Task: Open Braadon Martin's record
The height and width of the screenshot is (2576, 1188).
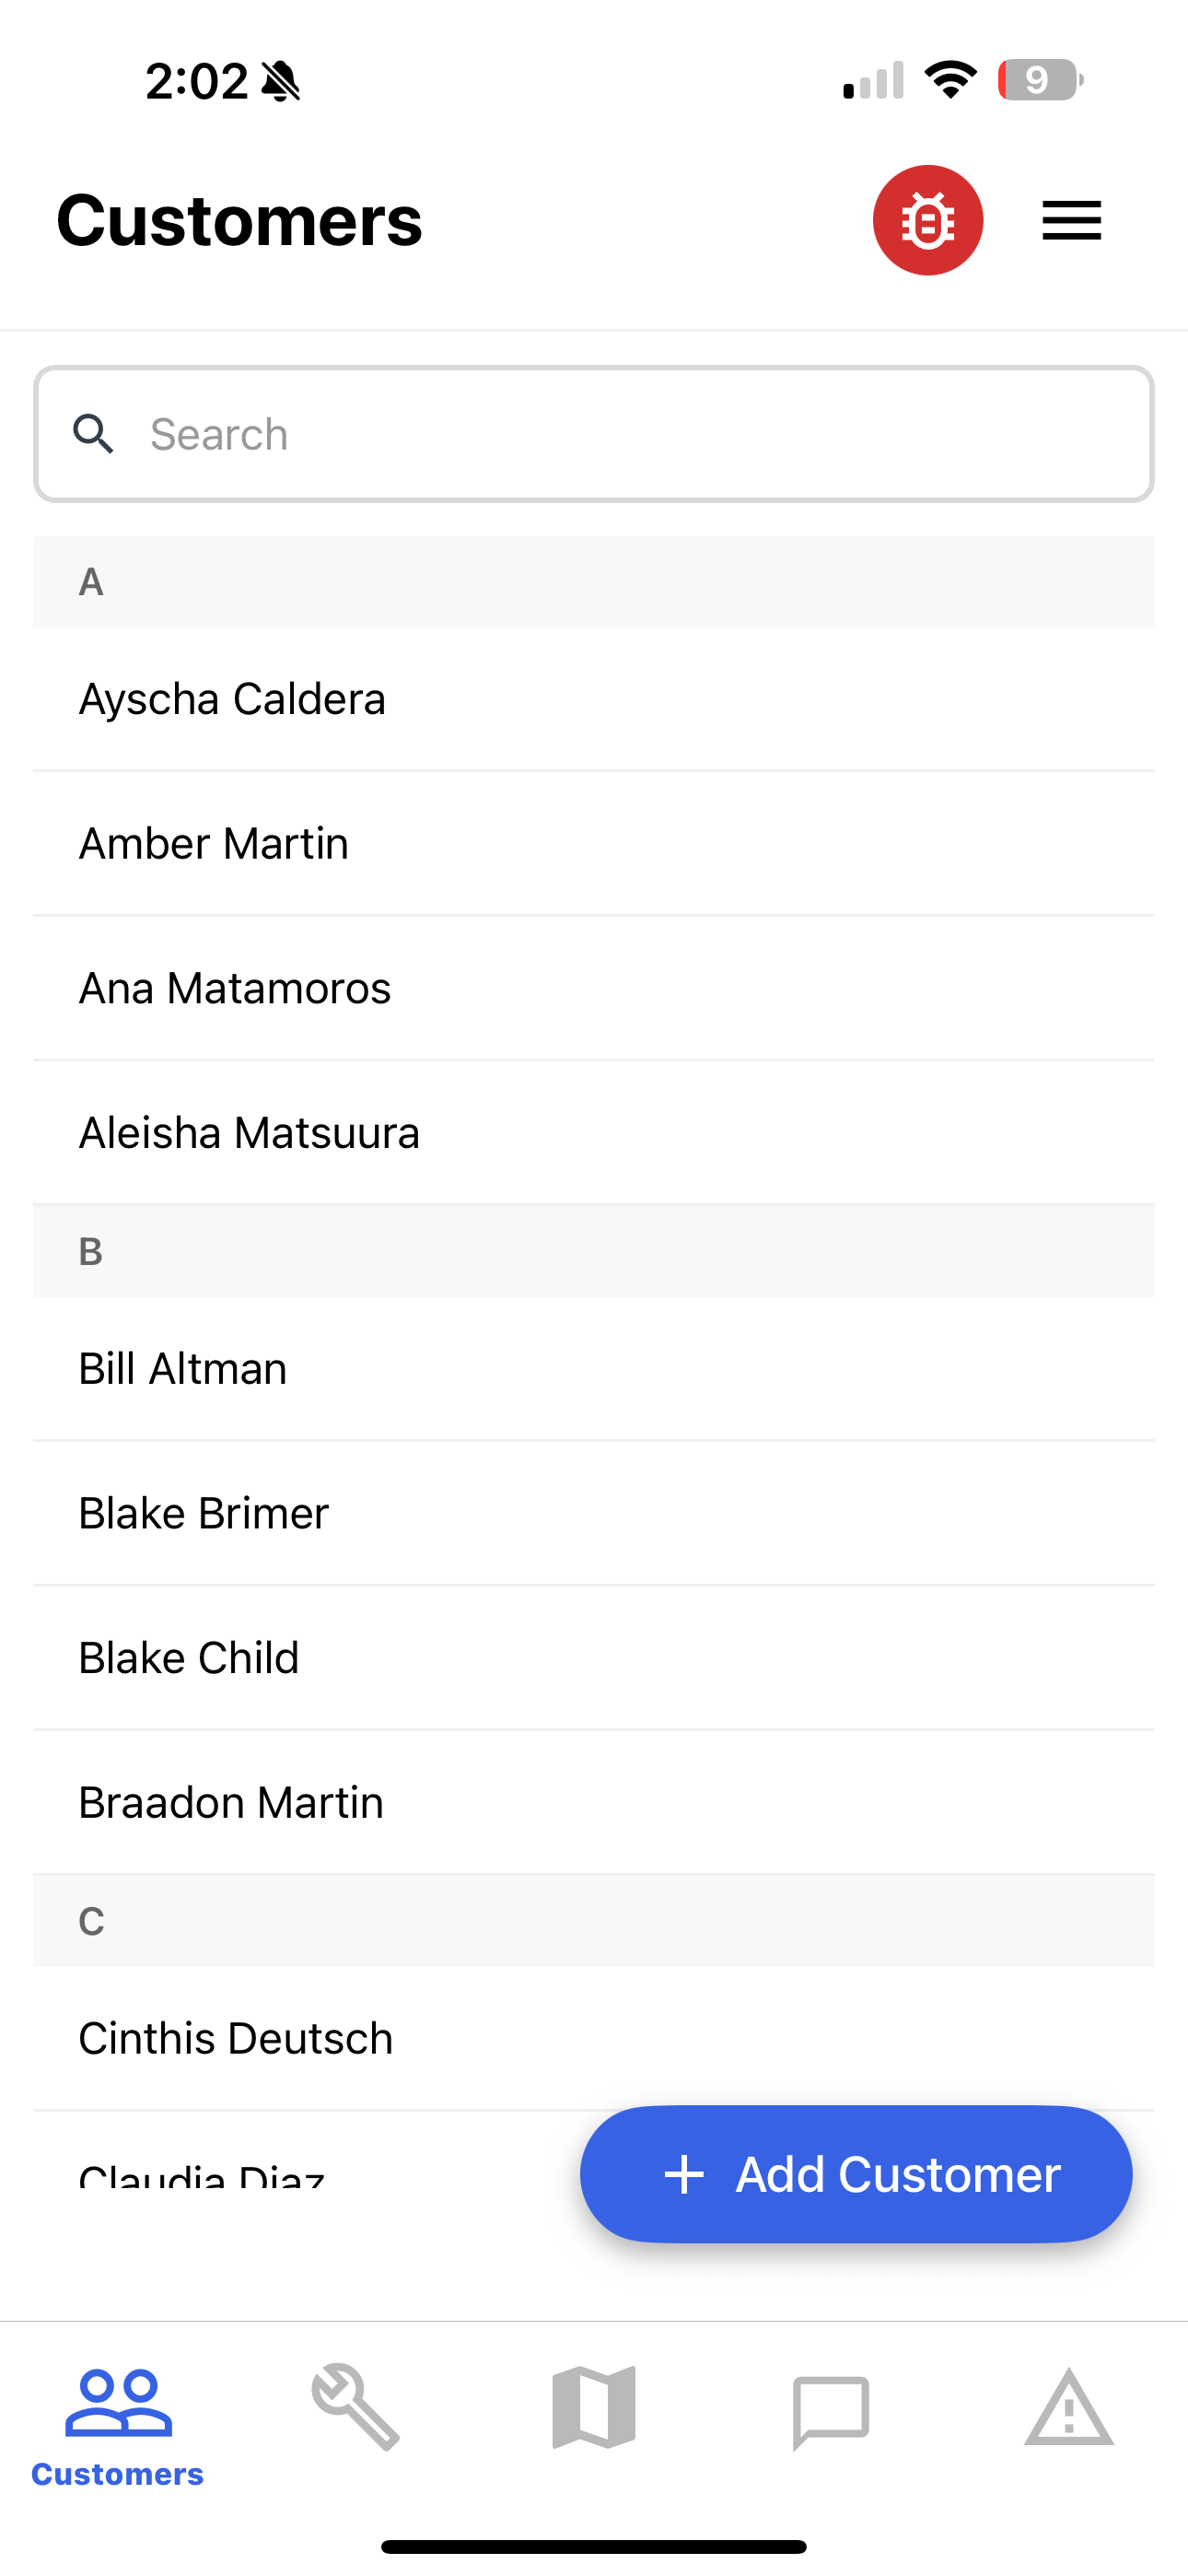Action: point(231,1803)
